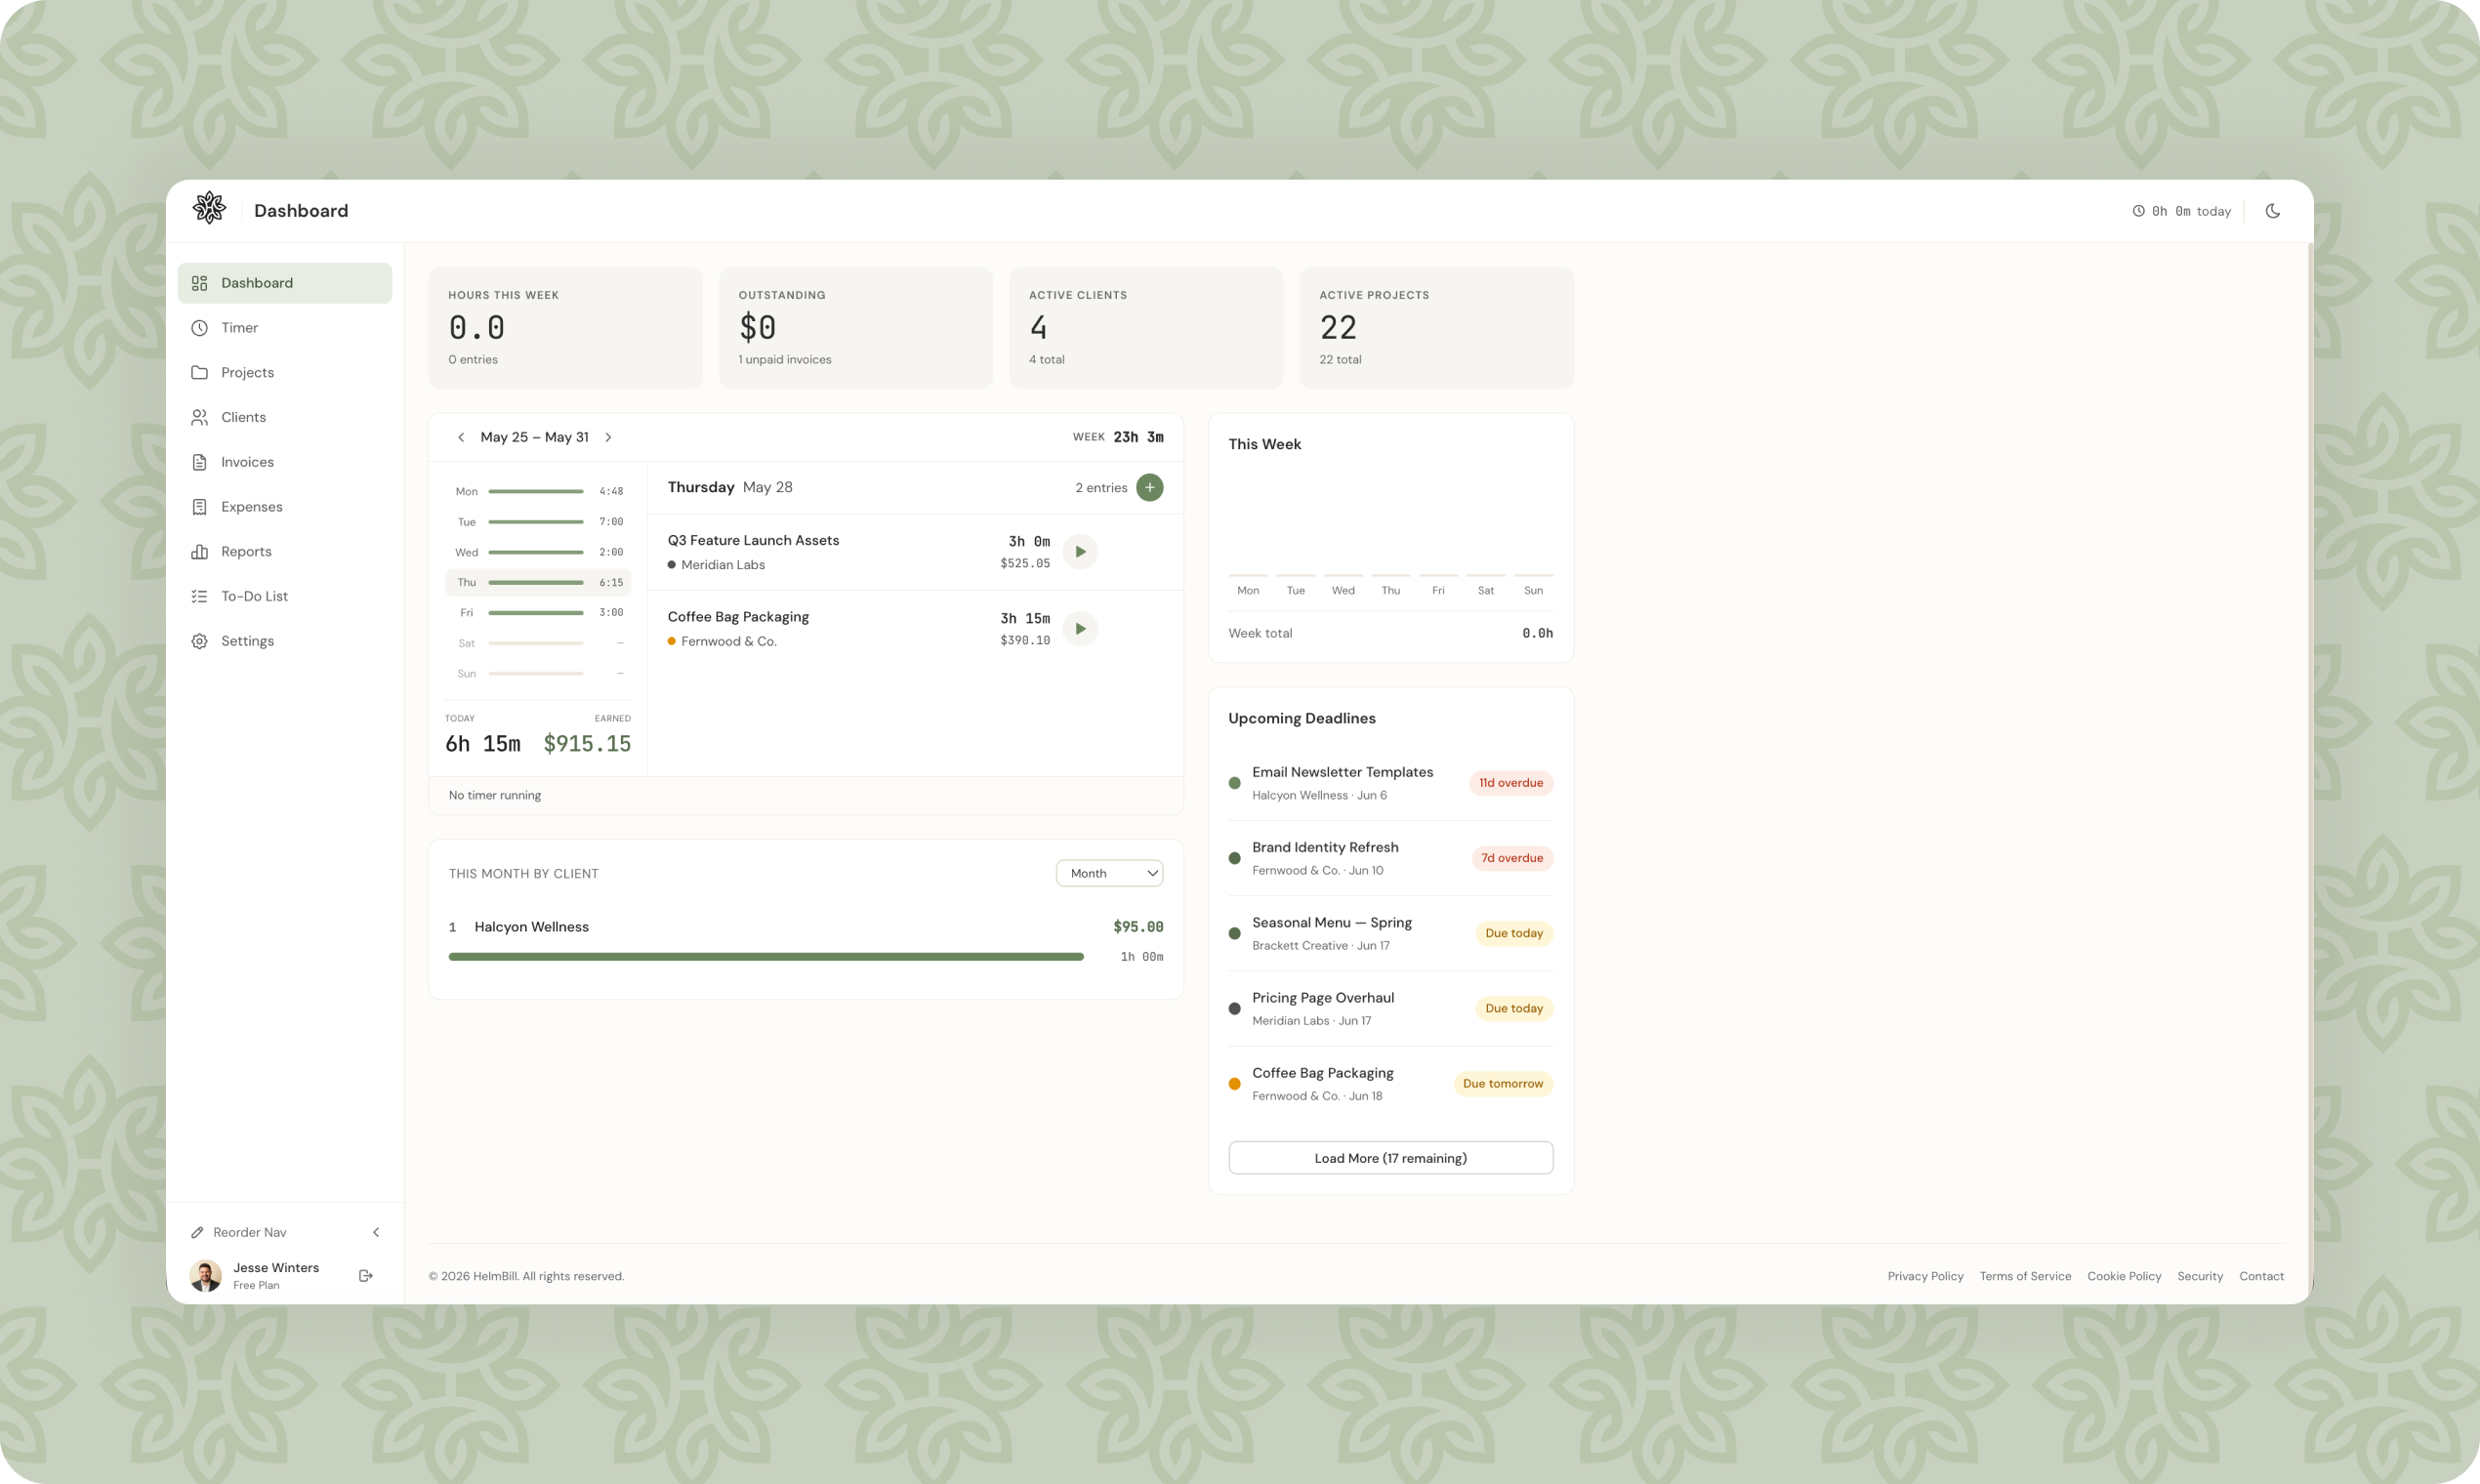Screen dimensions: 2480x1484
Task: Open the Outstanding $0 stat card
Action: coord(856,328)
